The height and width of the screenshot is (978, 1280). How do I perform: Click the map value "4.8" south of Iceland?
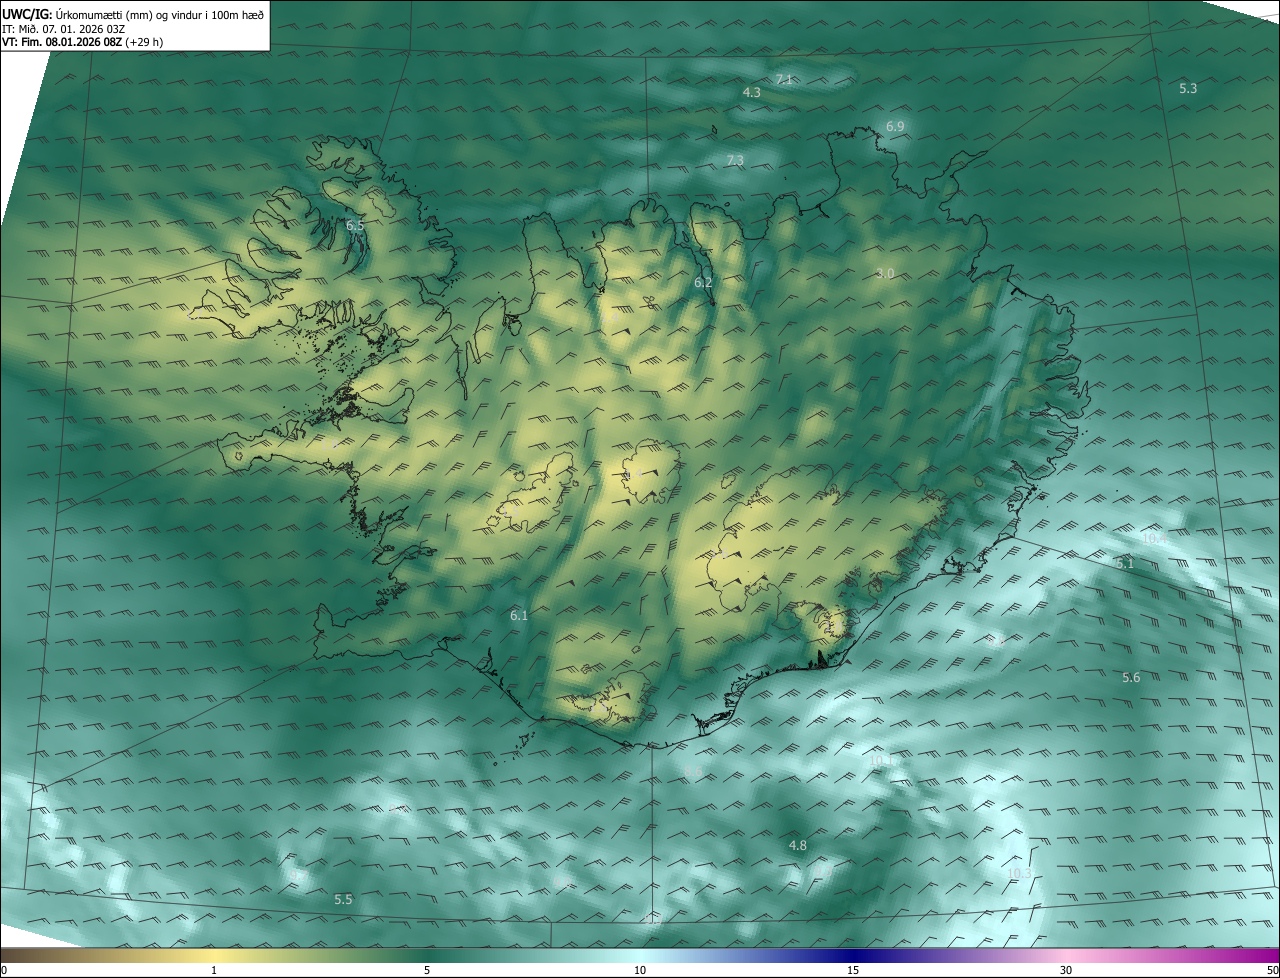tap(798, 846)
